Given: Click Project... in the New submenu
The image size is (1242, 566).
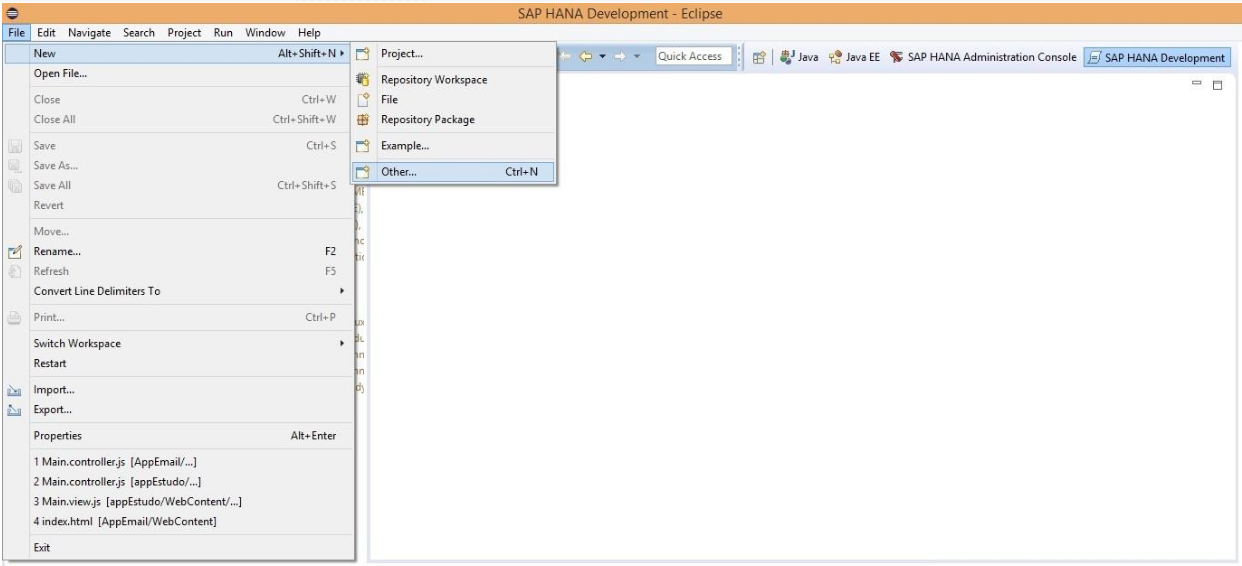Looking at the screenshot, I should coord(402,54).
